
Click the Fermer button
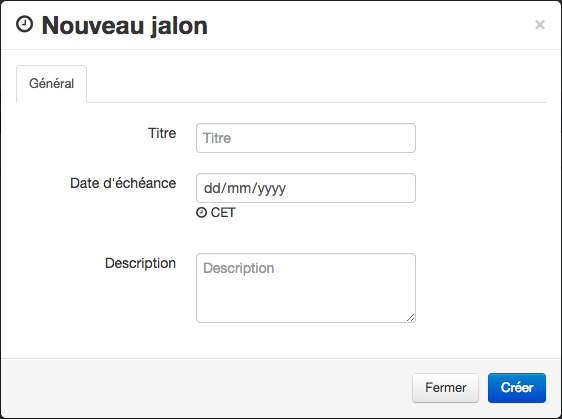[x=445, y=388]
